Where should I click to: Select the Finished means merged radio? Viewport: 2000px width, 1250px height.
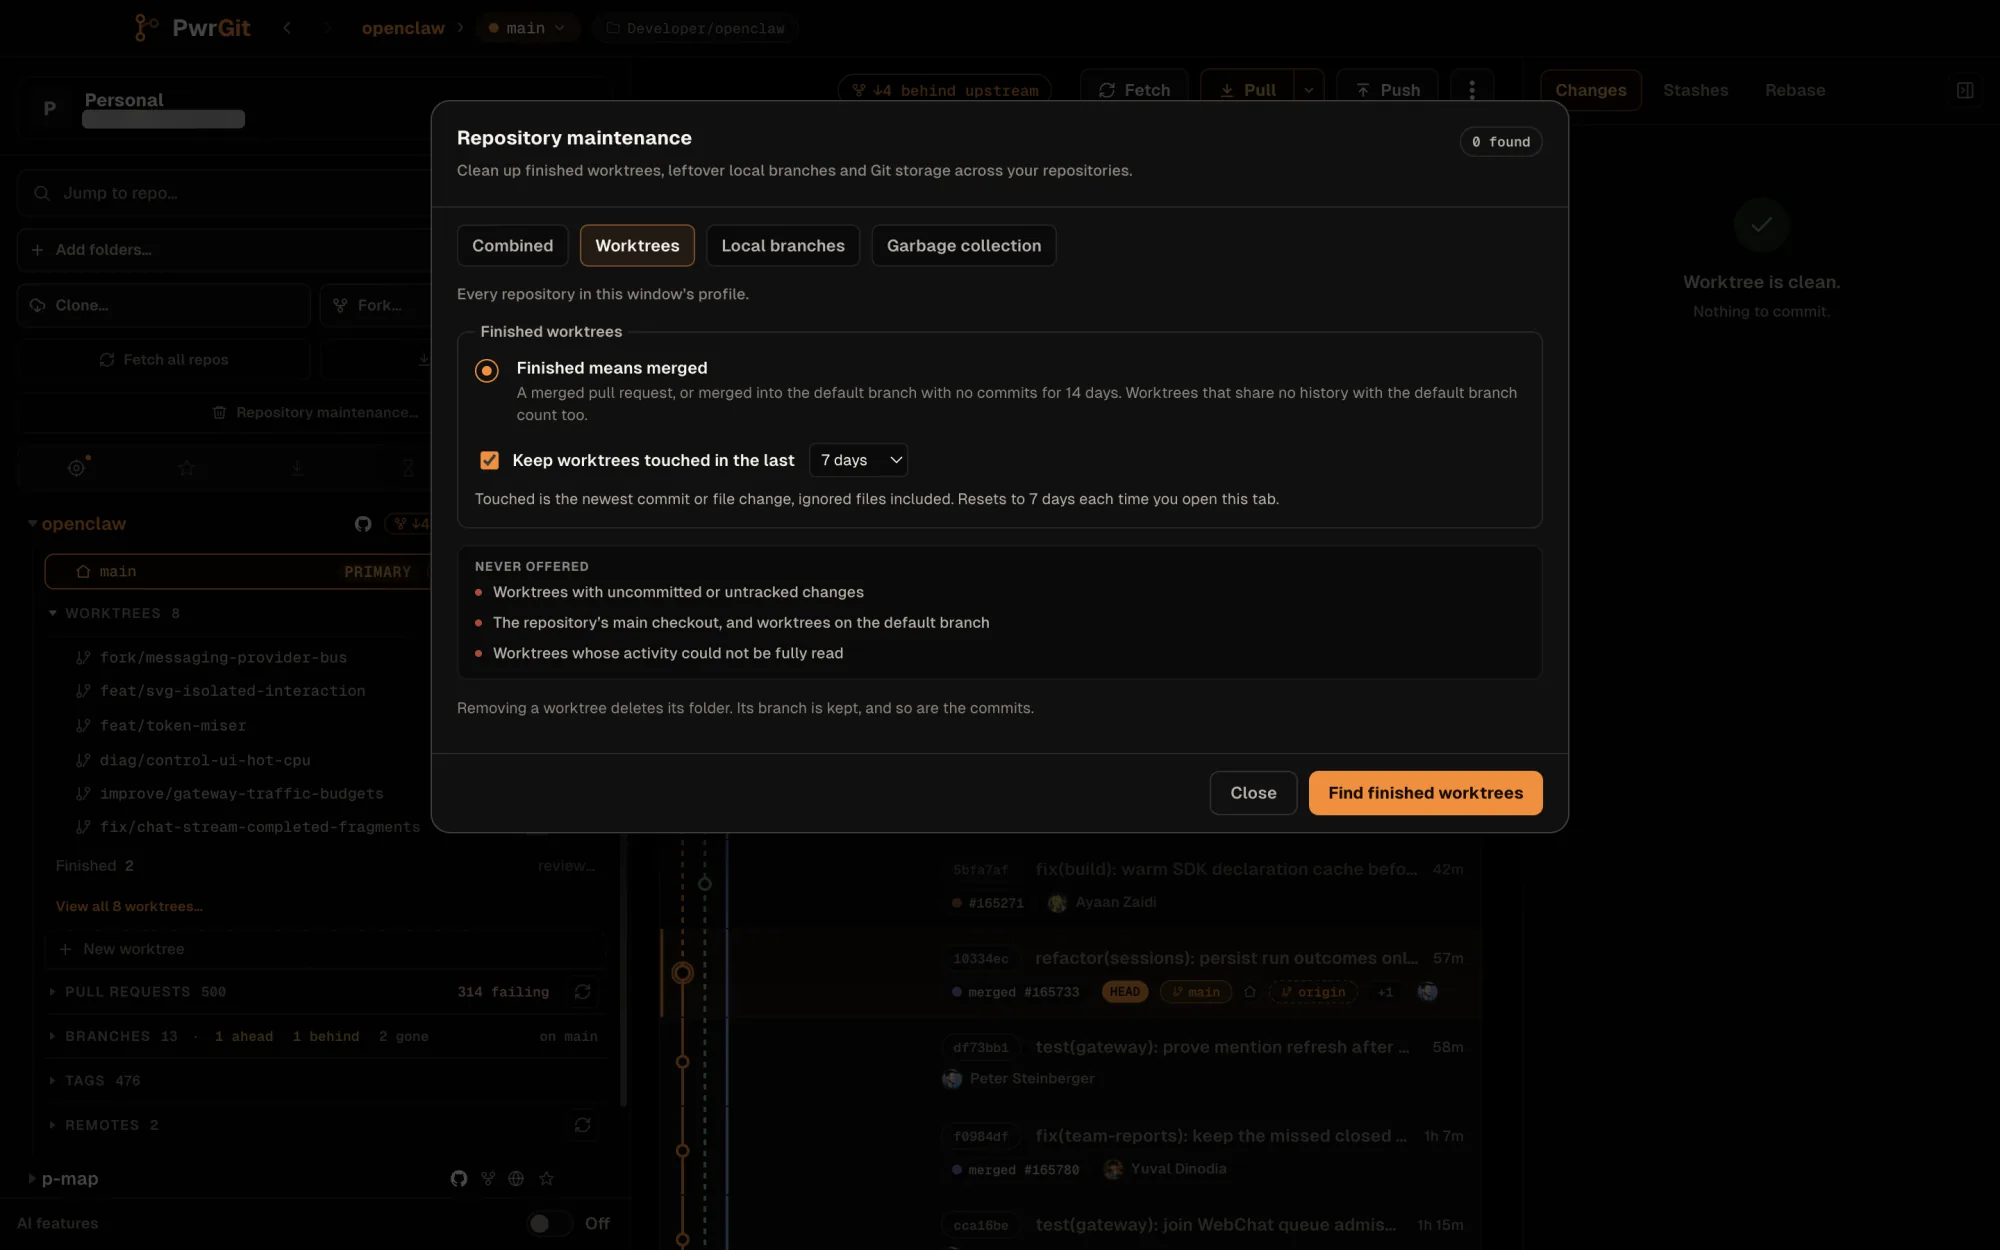pos(486,370)
